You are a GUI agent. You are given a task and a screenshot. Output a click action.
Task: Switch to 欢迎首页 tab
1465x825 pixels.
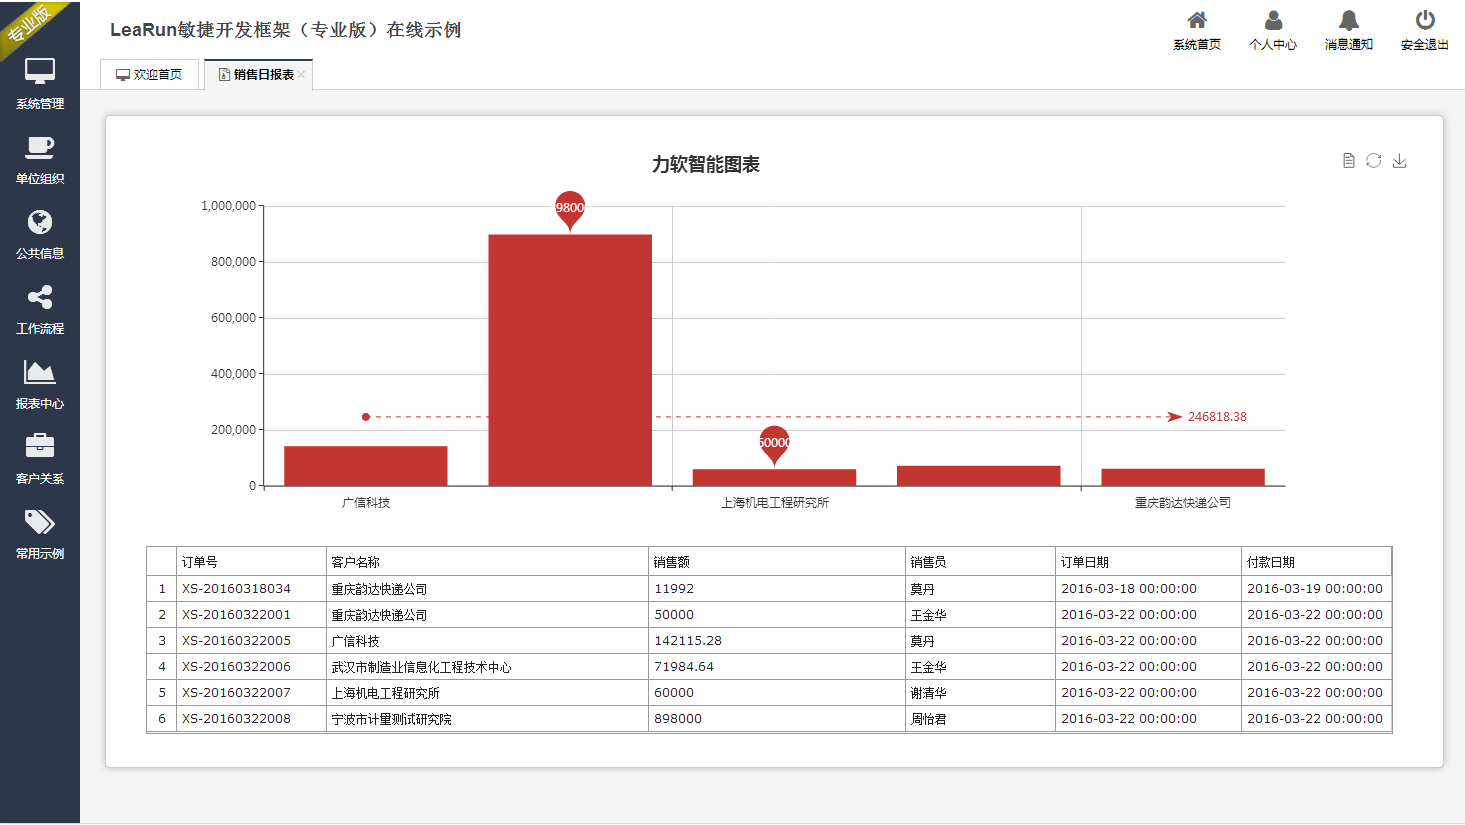pos(149,75)
